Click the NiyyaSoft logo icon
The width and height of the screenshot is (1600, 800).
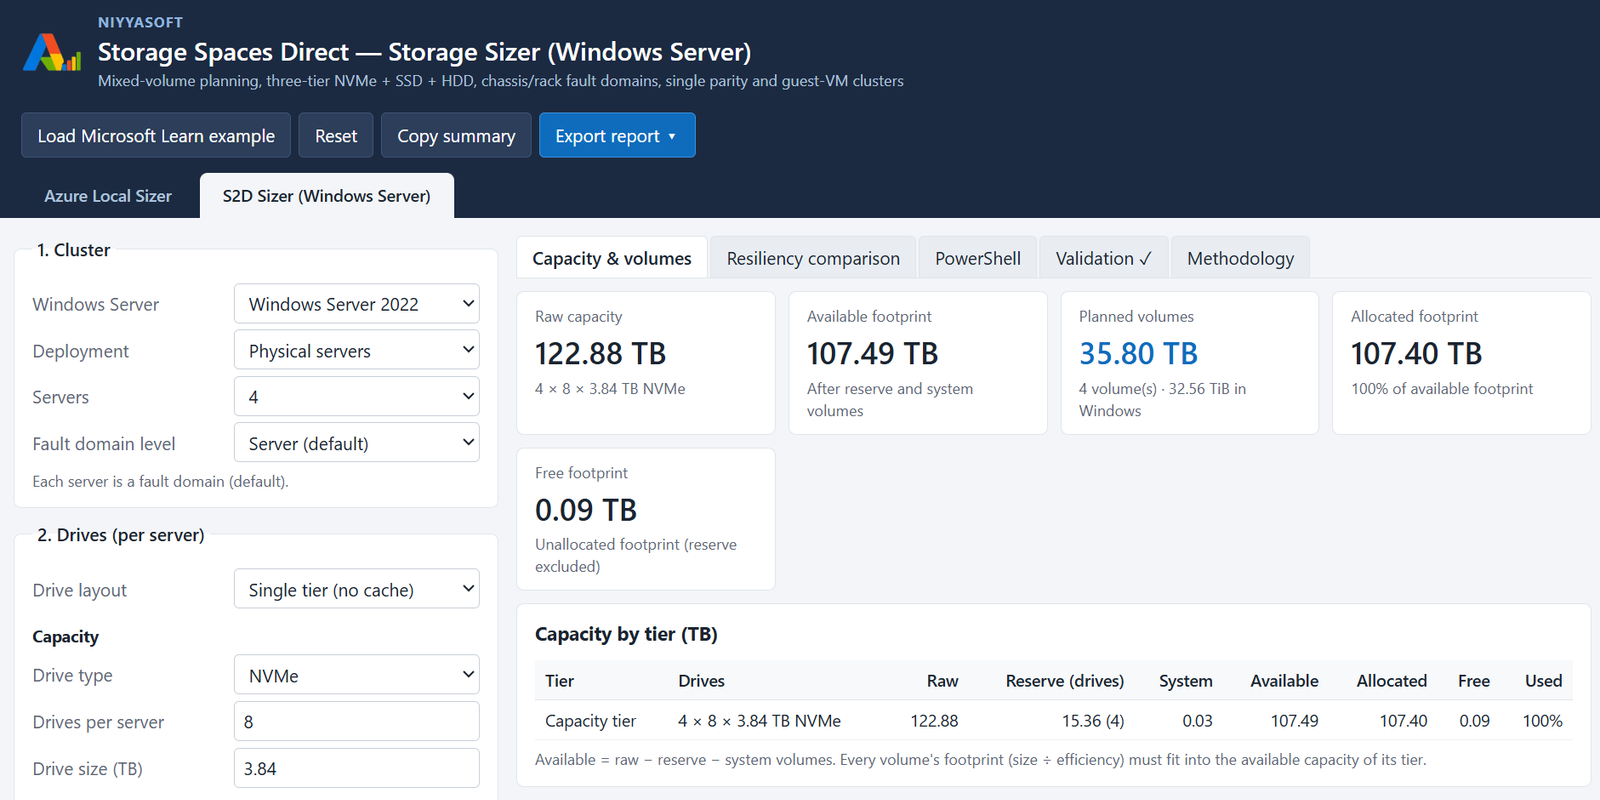pyautogui.click(x=52, y=52)
